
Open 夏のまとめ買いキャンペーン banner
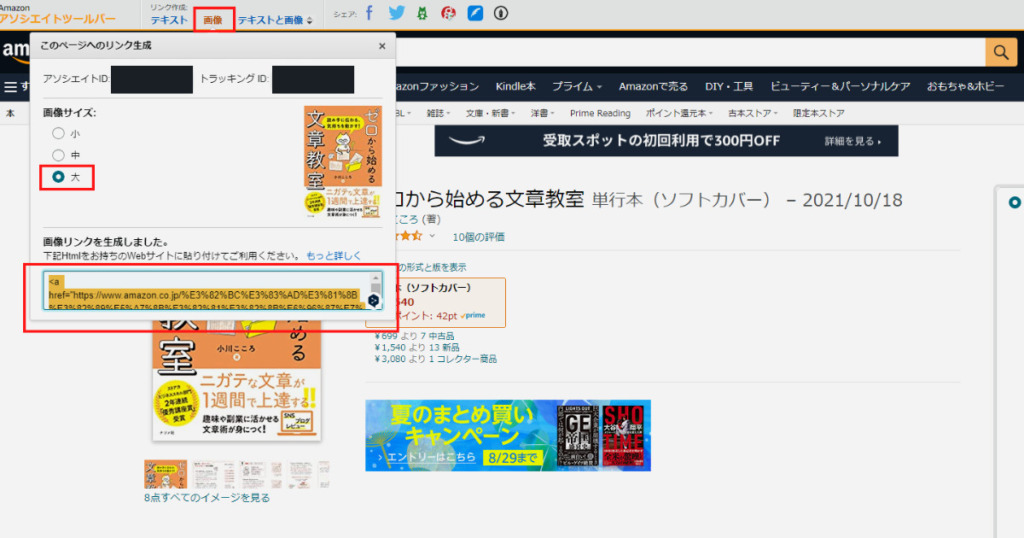tap(508, 435)
